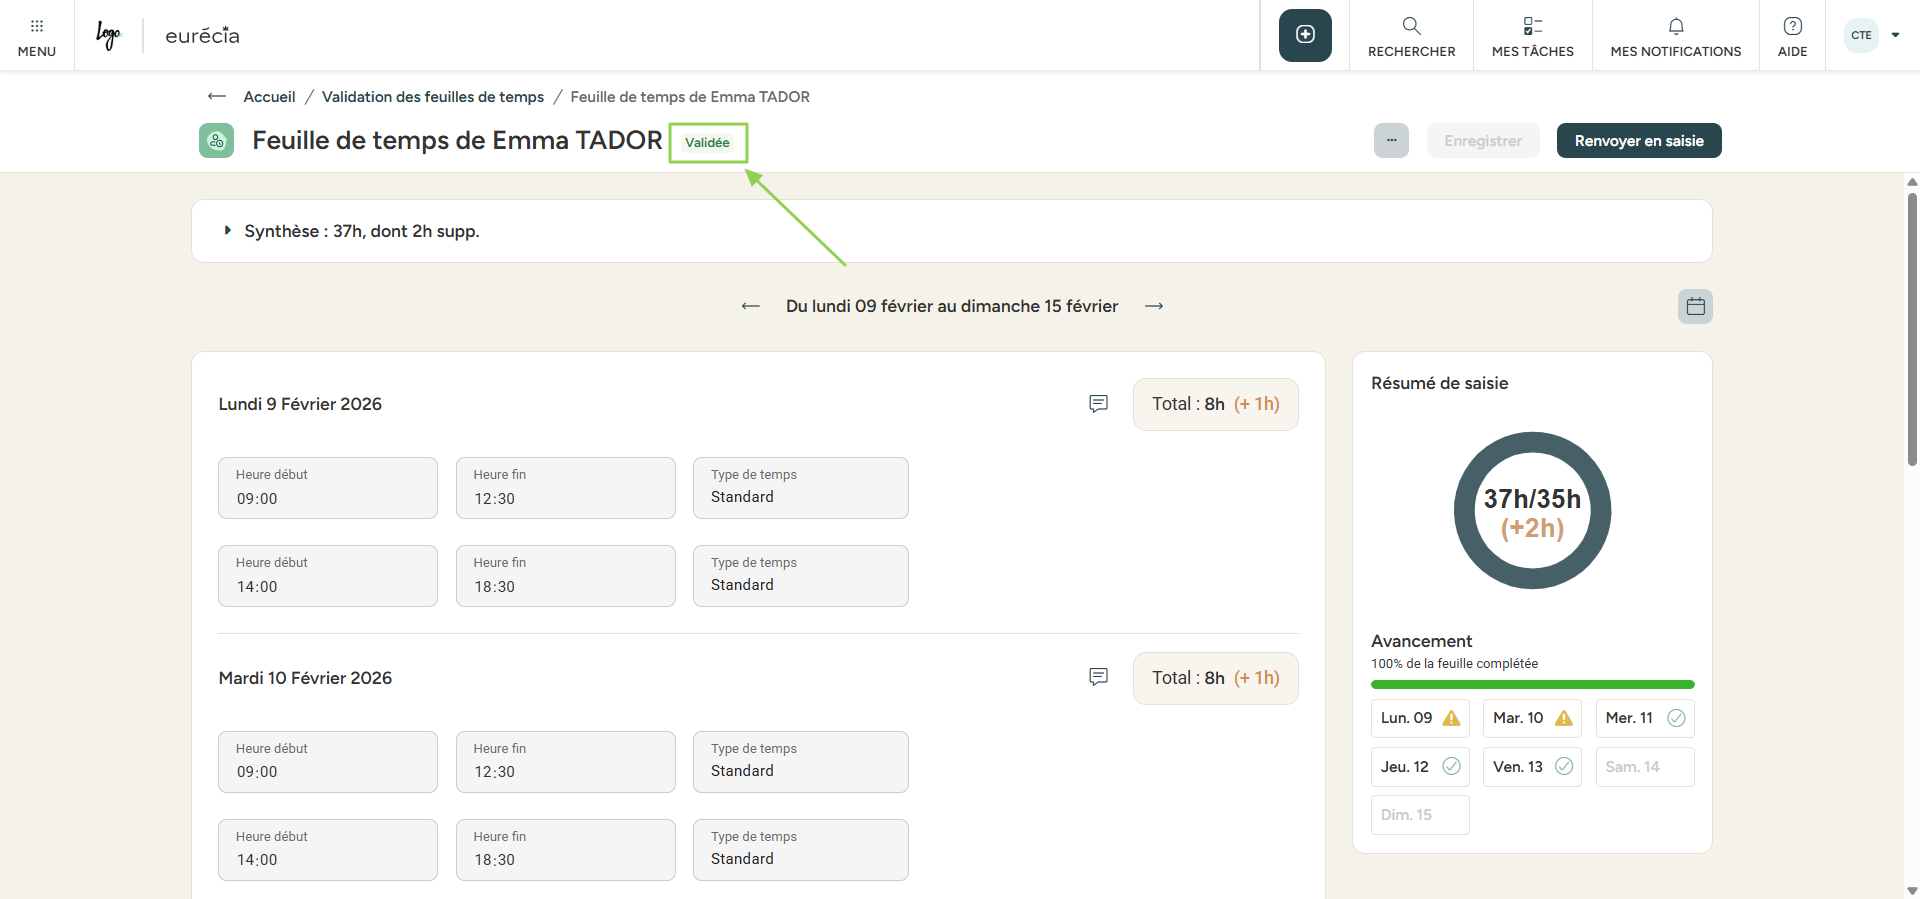Click the green Avancement progress bar
Viewport: 1920px width, 899px height.
[1532, 685]
